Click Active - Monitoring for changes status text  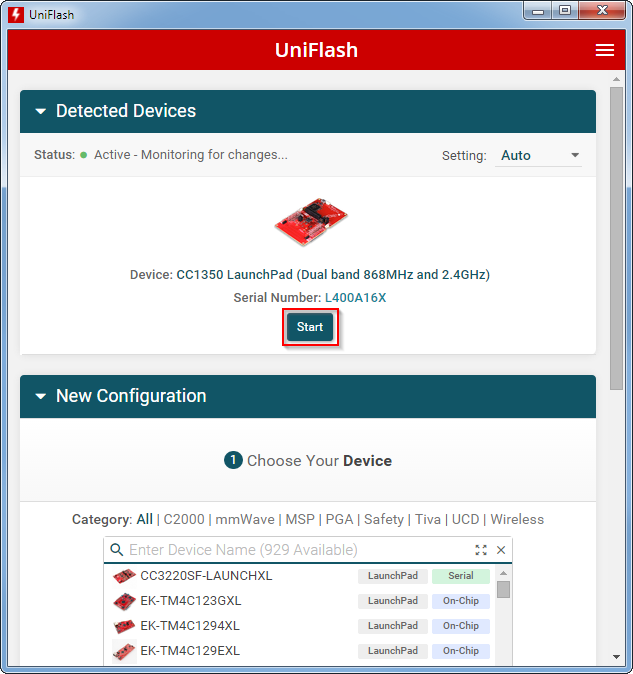191,155
